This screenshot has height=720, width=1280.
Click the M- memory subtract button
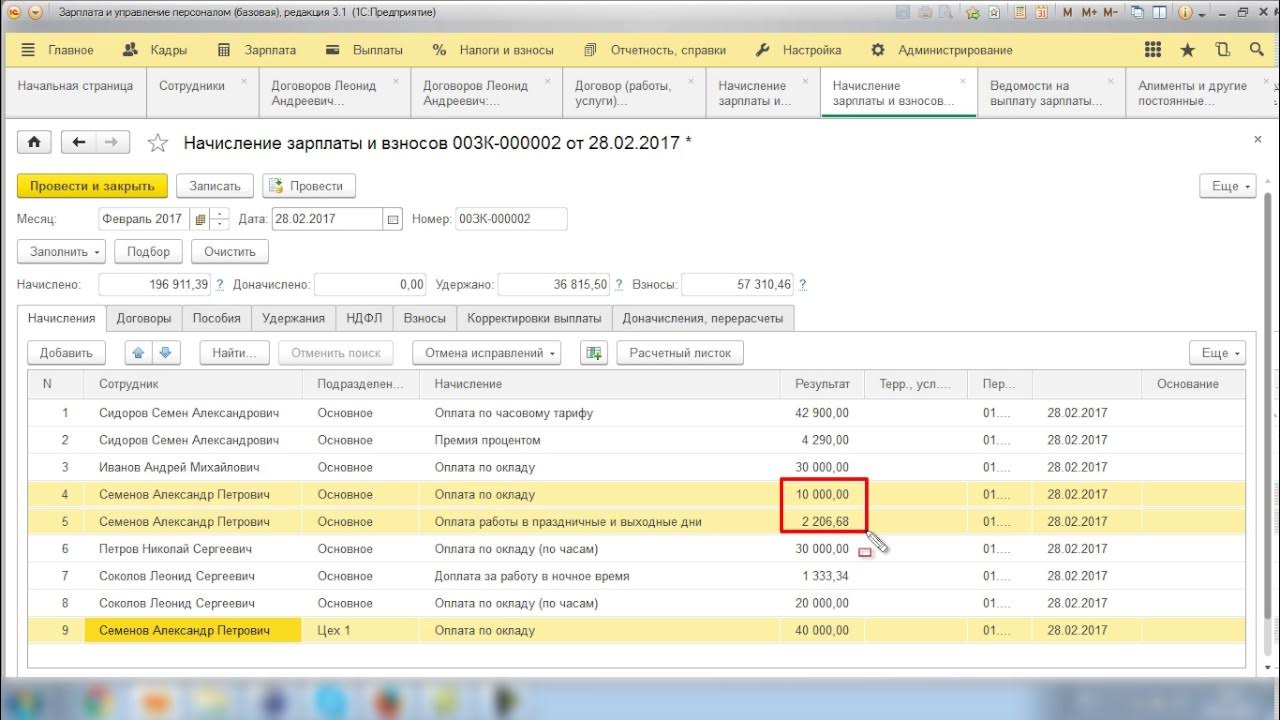click(x=1111, y=12)
